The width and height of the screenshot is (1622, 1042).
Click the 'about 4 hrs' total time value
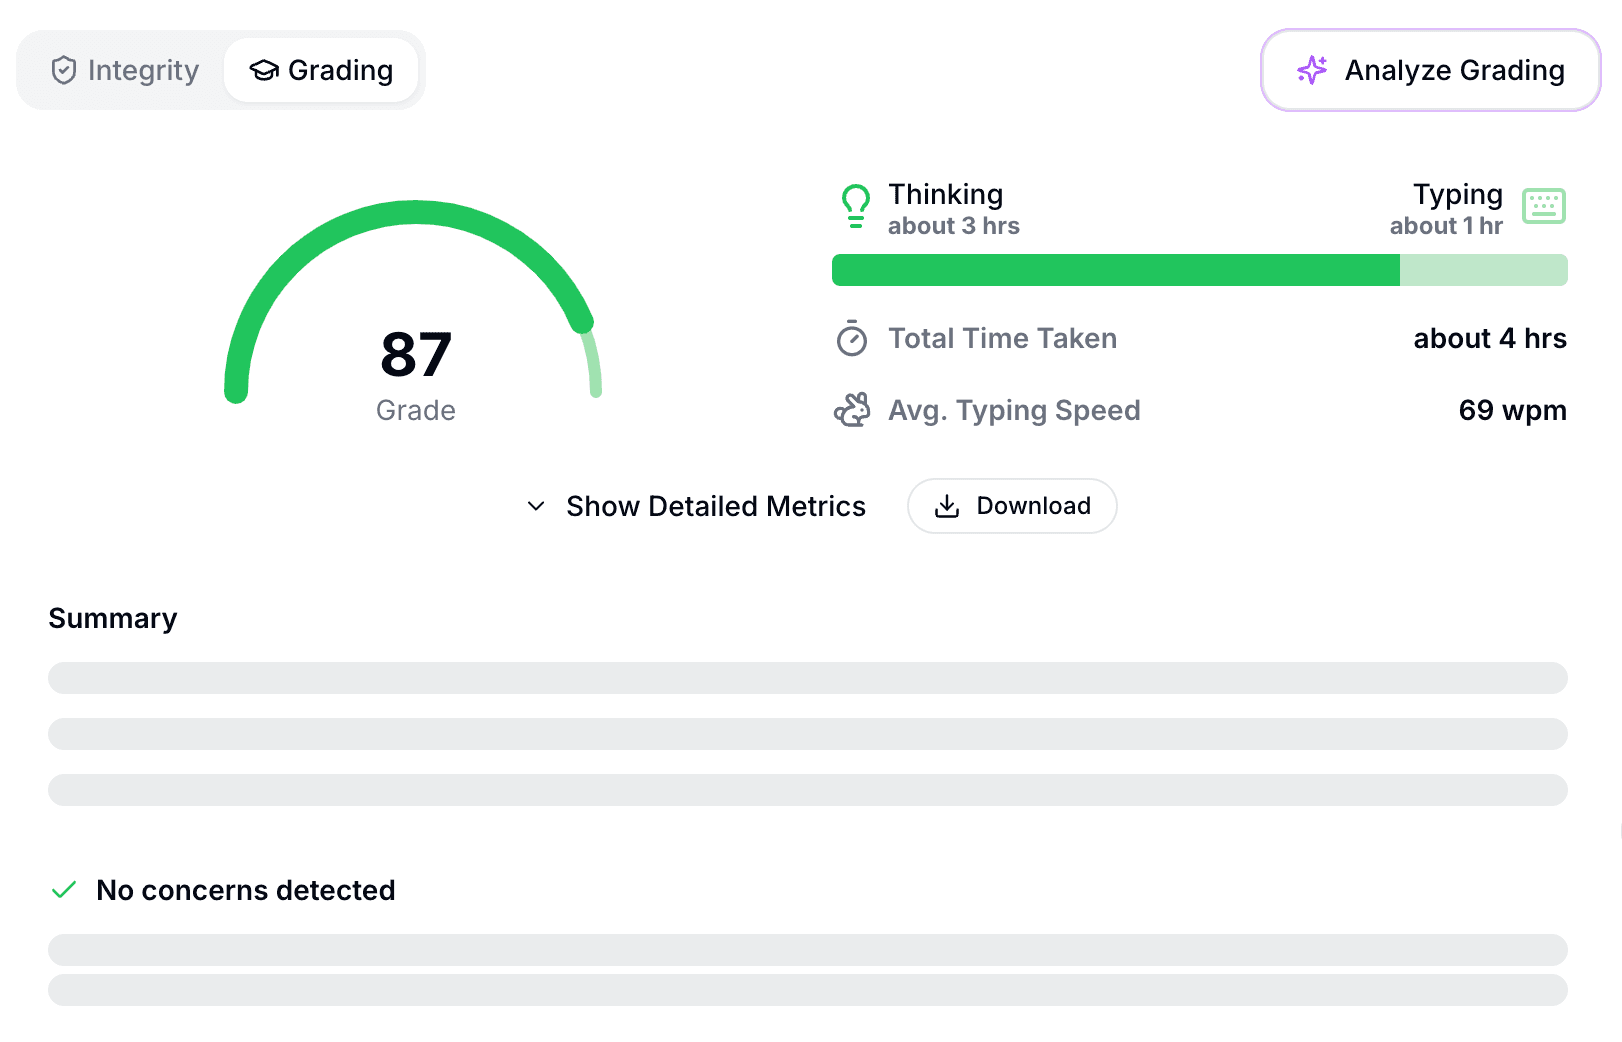(1490, 338)
